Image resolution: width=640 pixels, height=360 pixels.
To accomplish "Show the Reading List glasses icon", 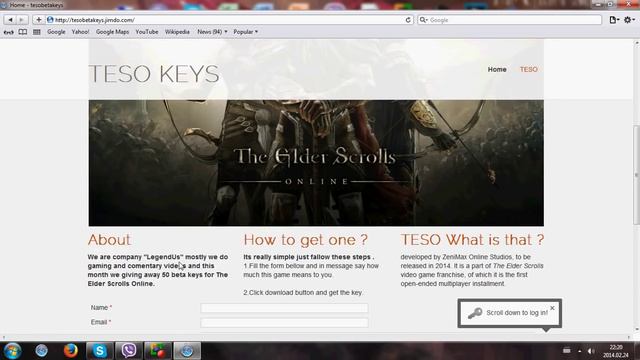I will point(9,32).
